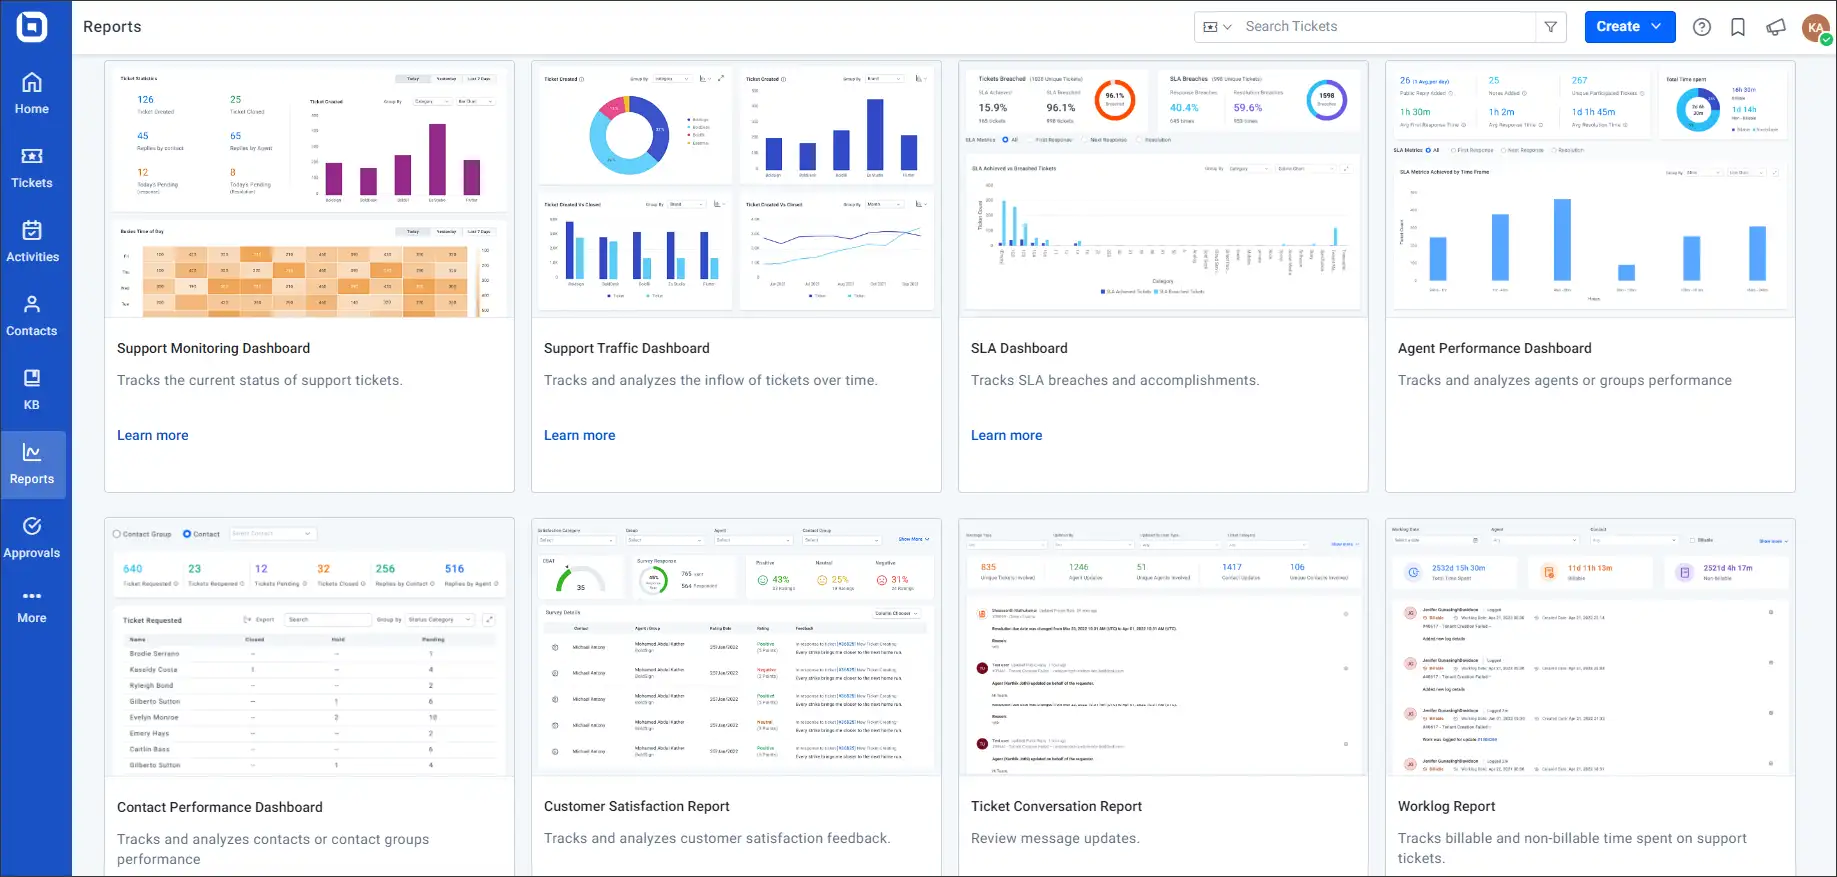Open the Home section in sidebar

pyautogui.click(x=32, y=94)
